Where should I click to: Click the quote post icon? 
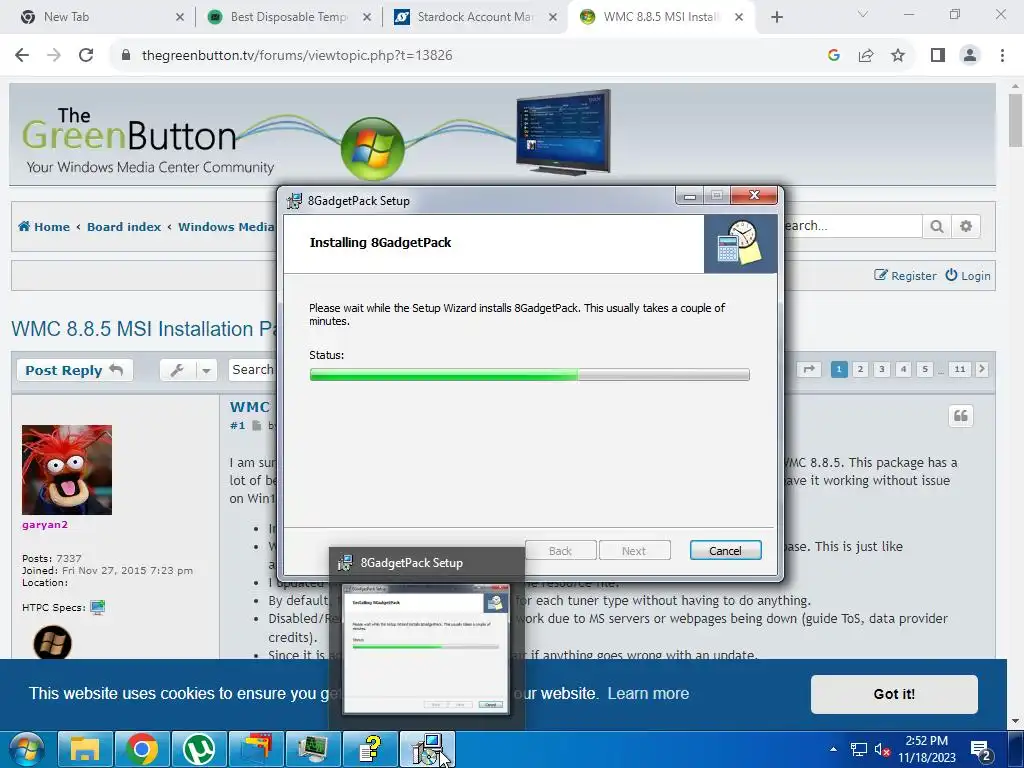pos(961,416)
